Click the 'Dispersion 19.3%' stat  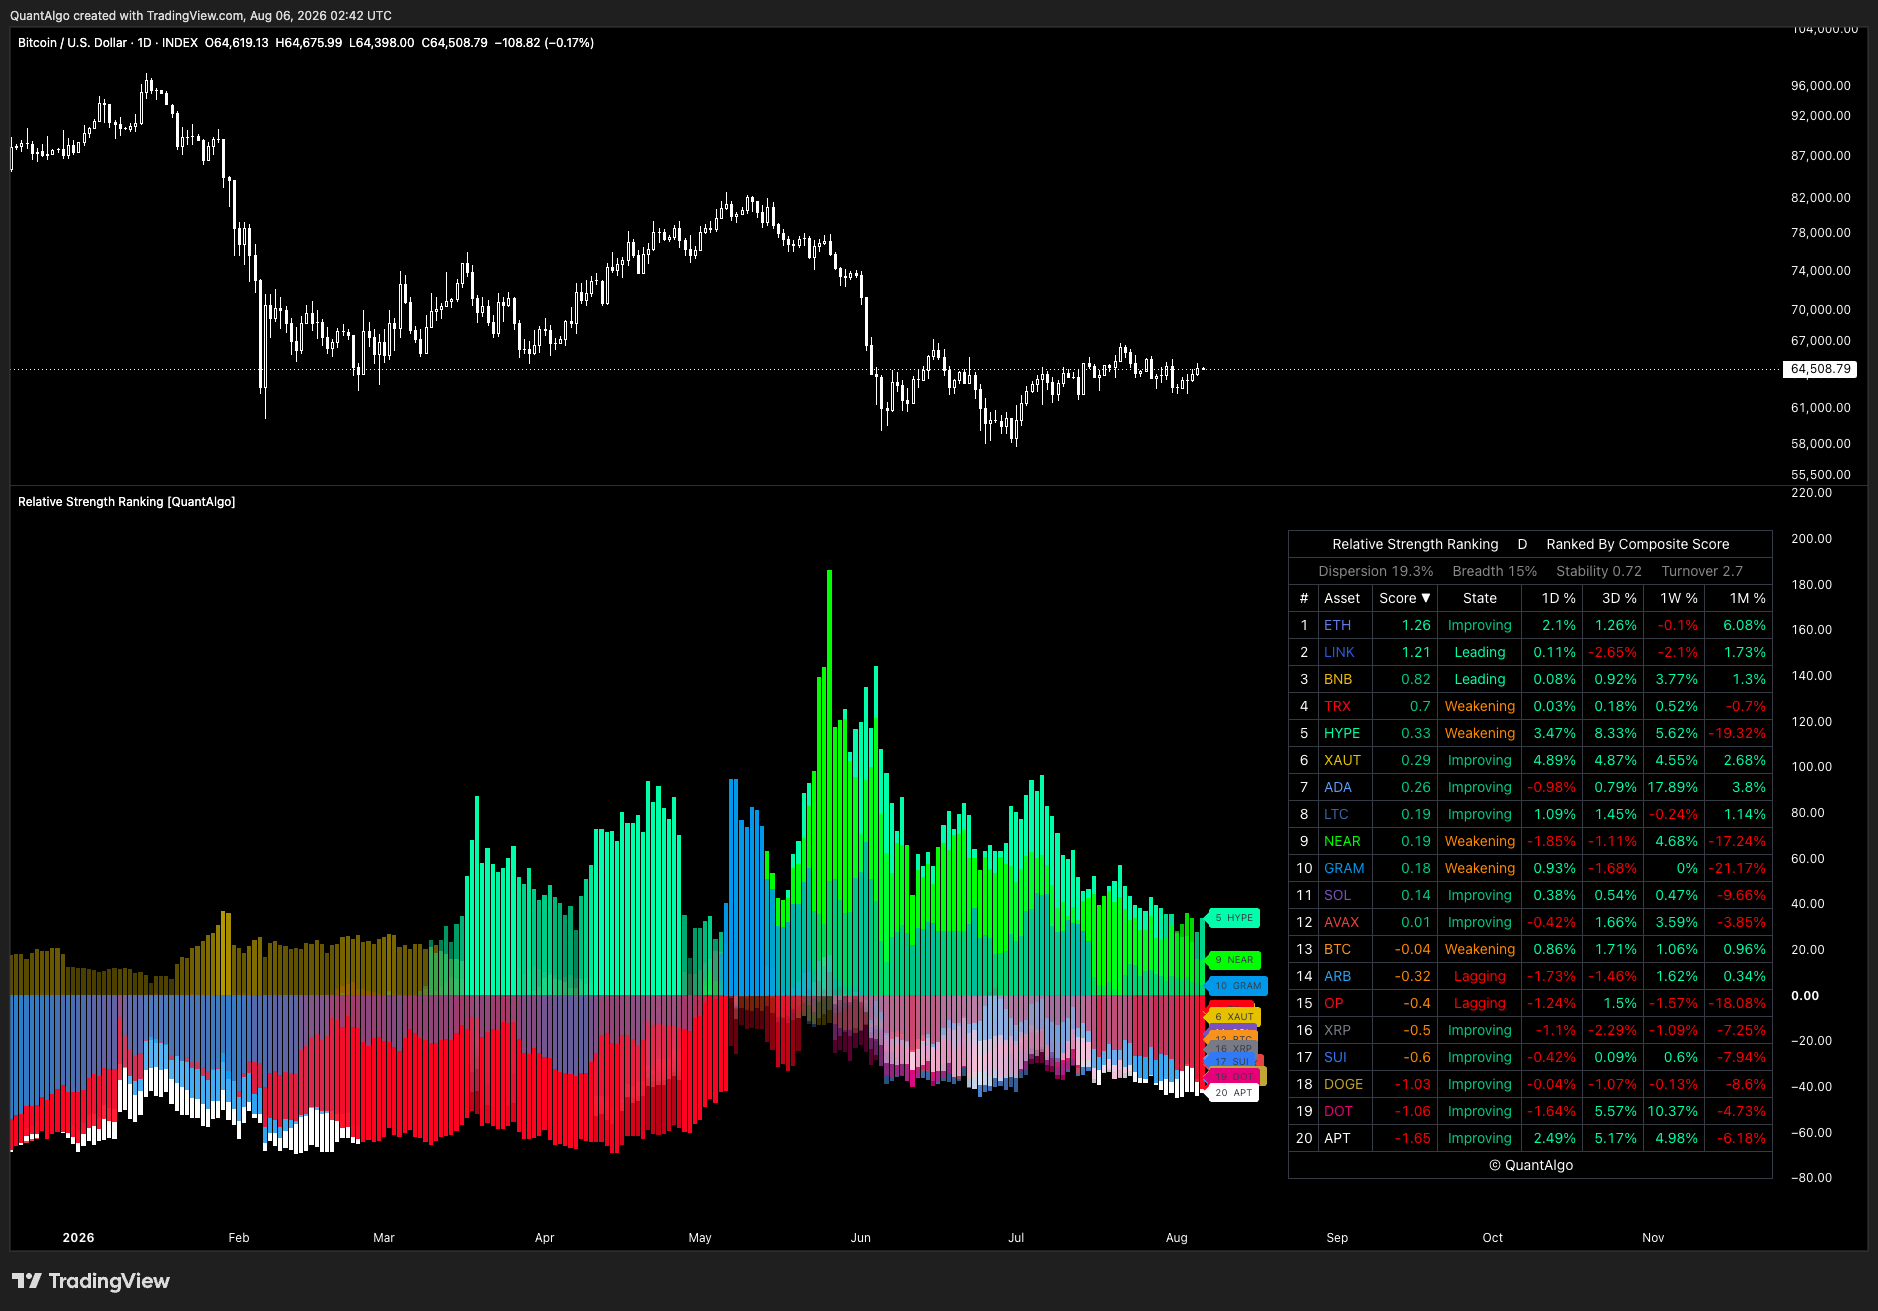[1376, 571]
